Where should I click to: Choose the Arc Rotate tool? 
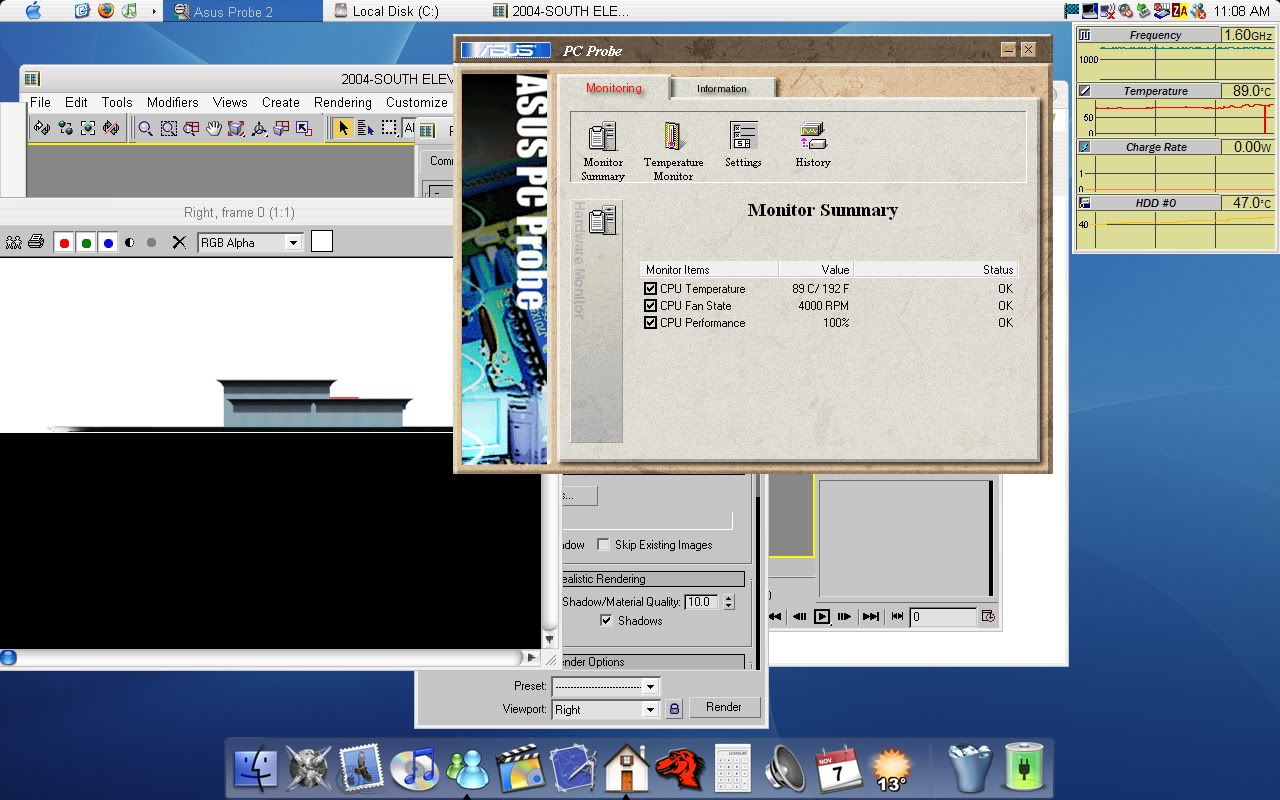(x=259, y=128)
